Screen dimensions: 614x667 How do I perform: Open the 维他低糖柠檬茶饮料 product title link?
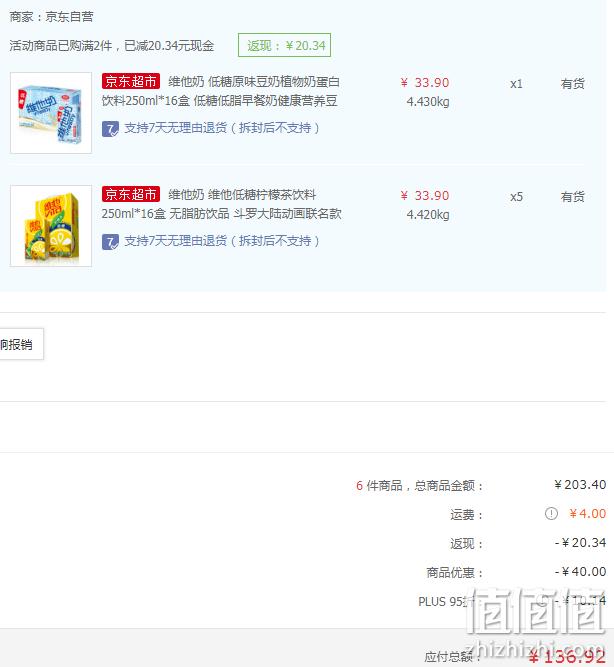point(221,204)
